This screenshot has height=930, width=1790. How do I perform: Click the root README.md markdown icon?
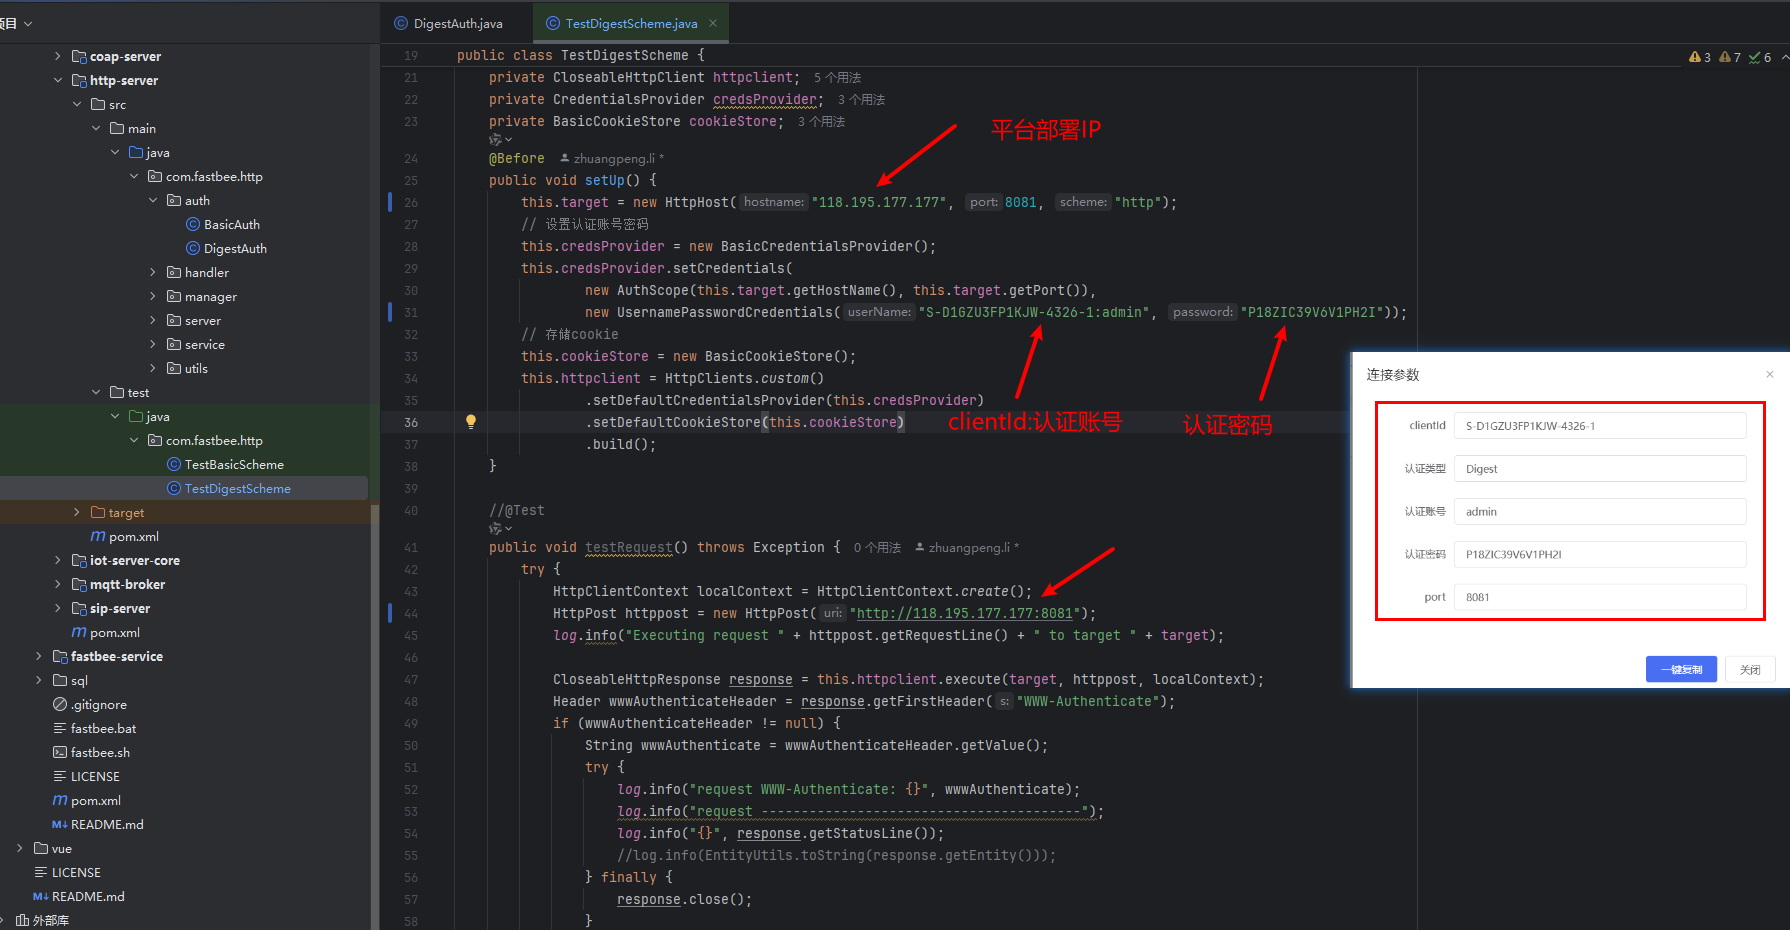(41, 897)
